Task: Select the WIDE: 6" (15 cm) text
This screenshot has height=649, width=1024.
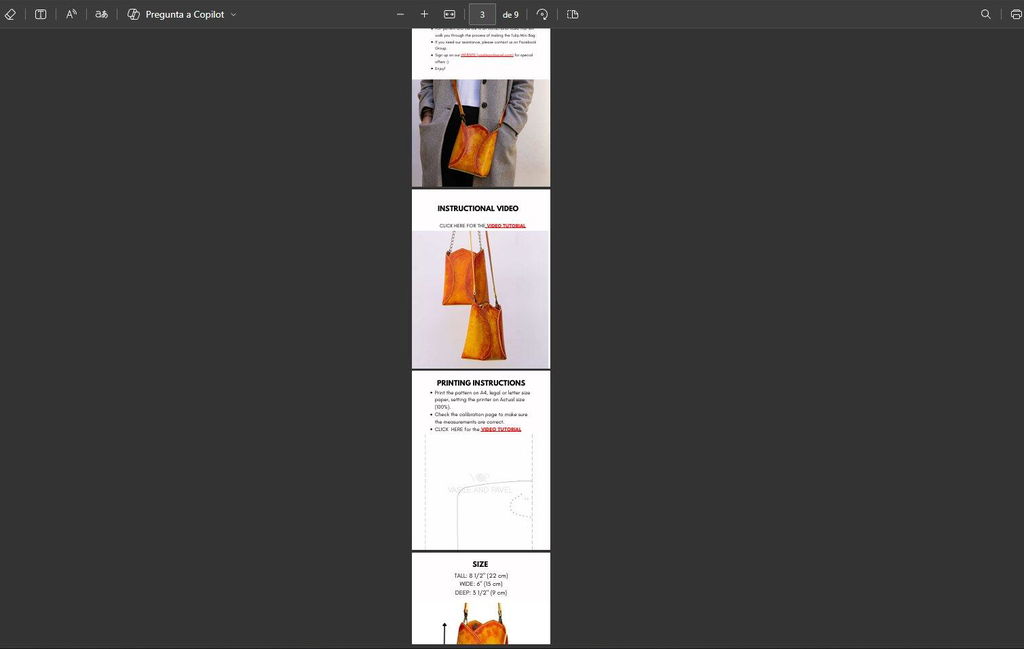Action: [x=481, y=584]
